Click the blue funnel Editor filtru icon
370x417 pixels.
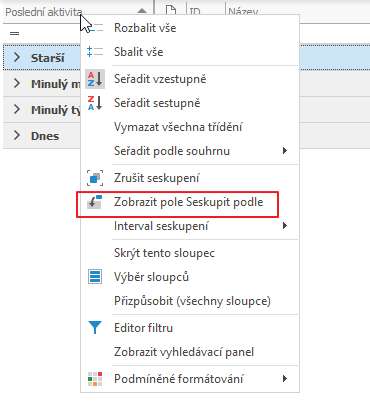pos(95,328)
